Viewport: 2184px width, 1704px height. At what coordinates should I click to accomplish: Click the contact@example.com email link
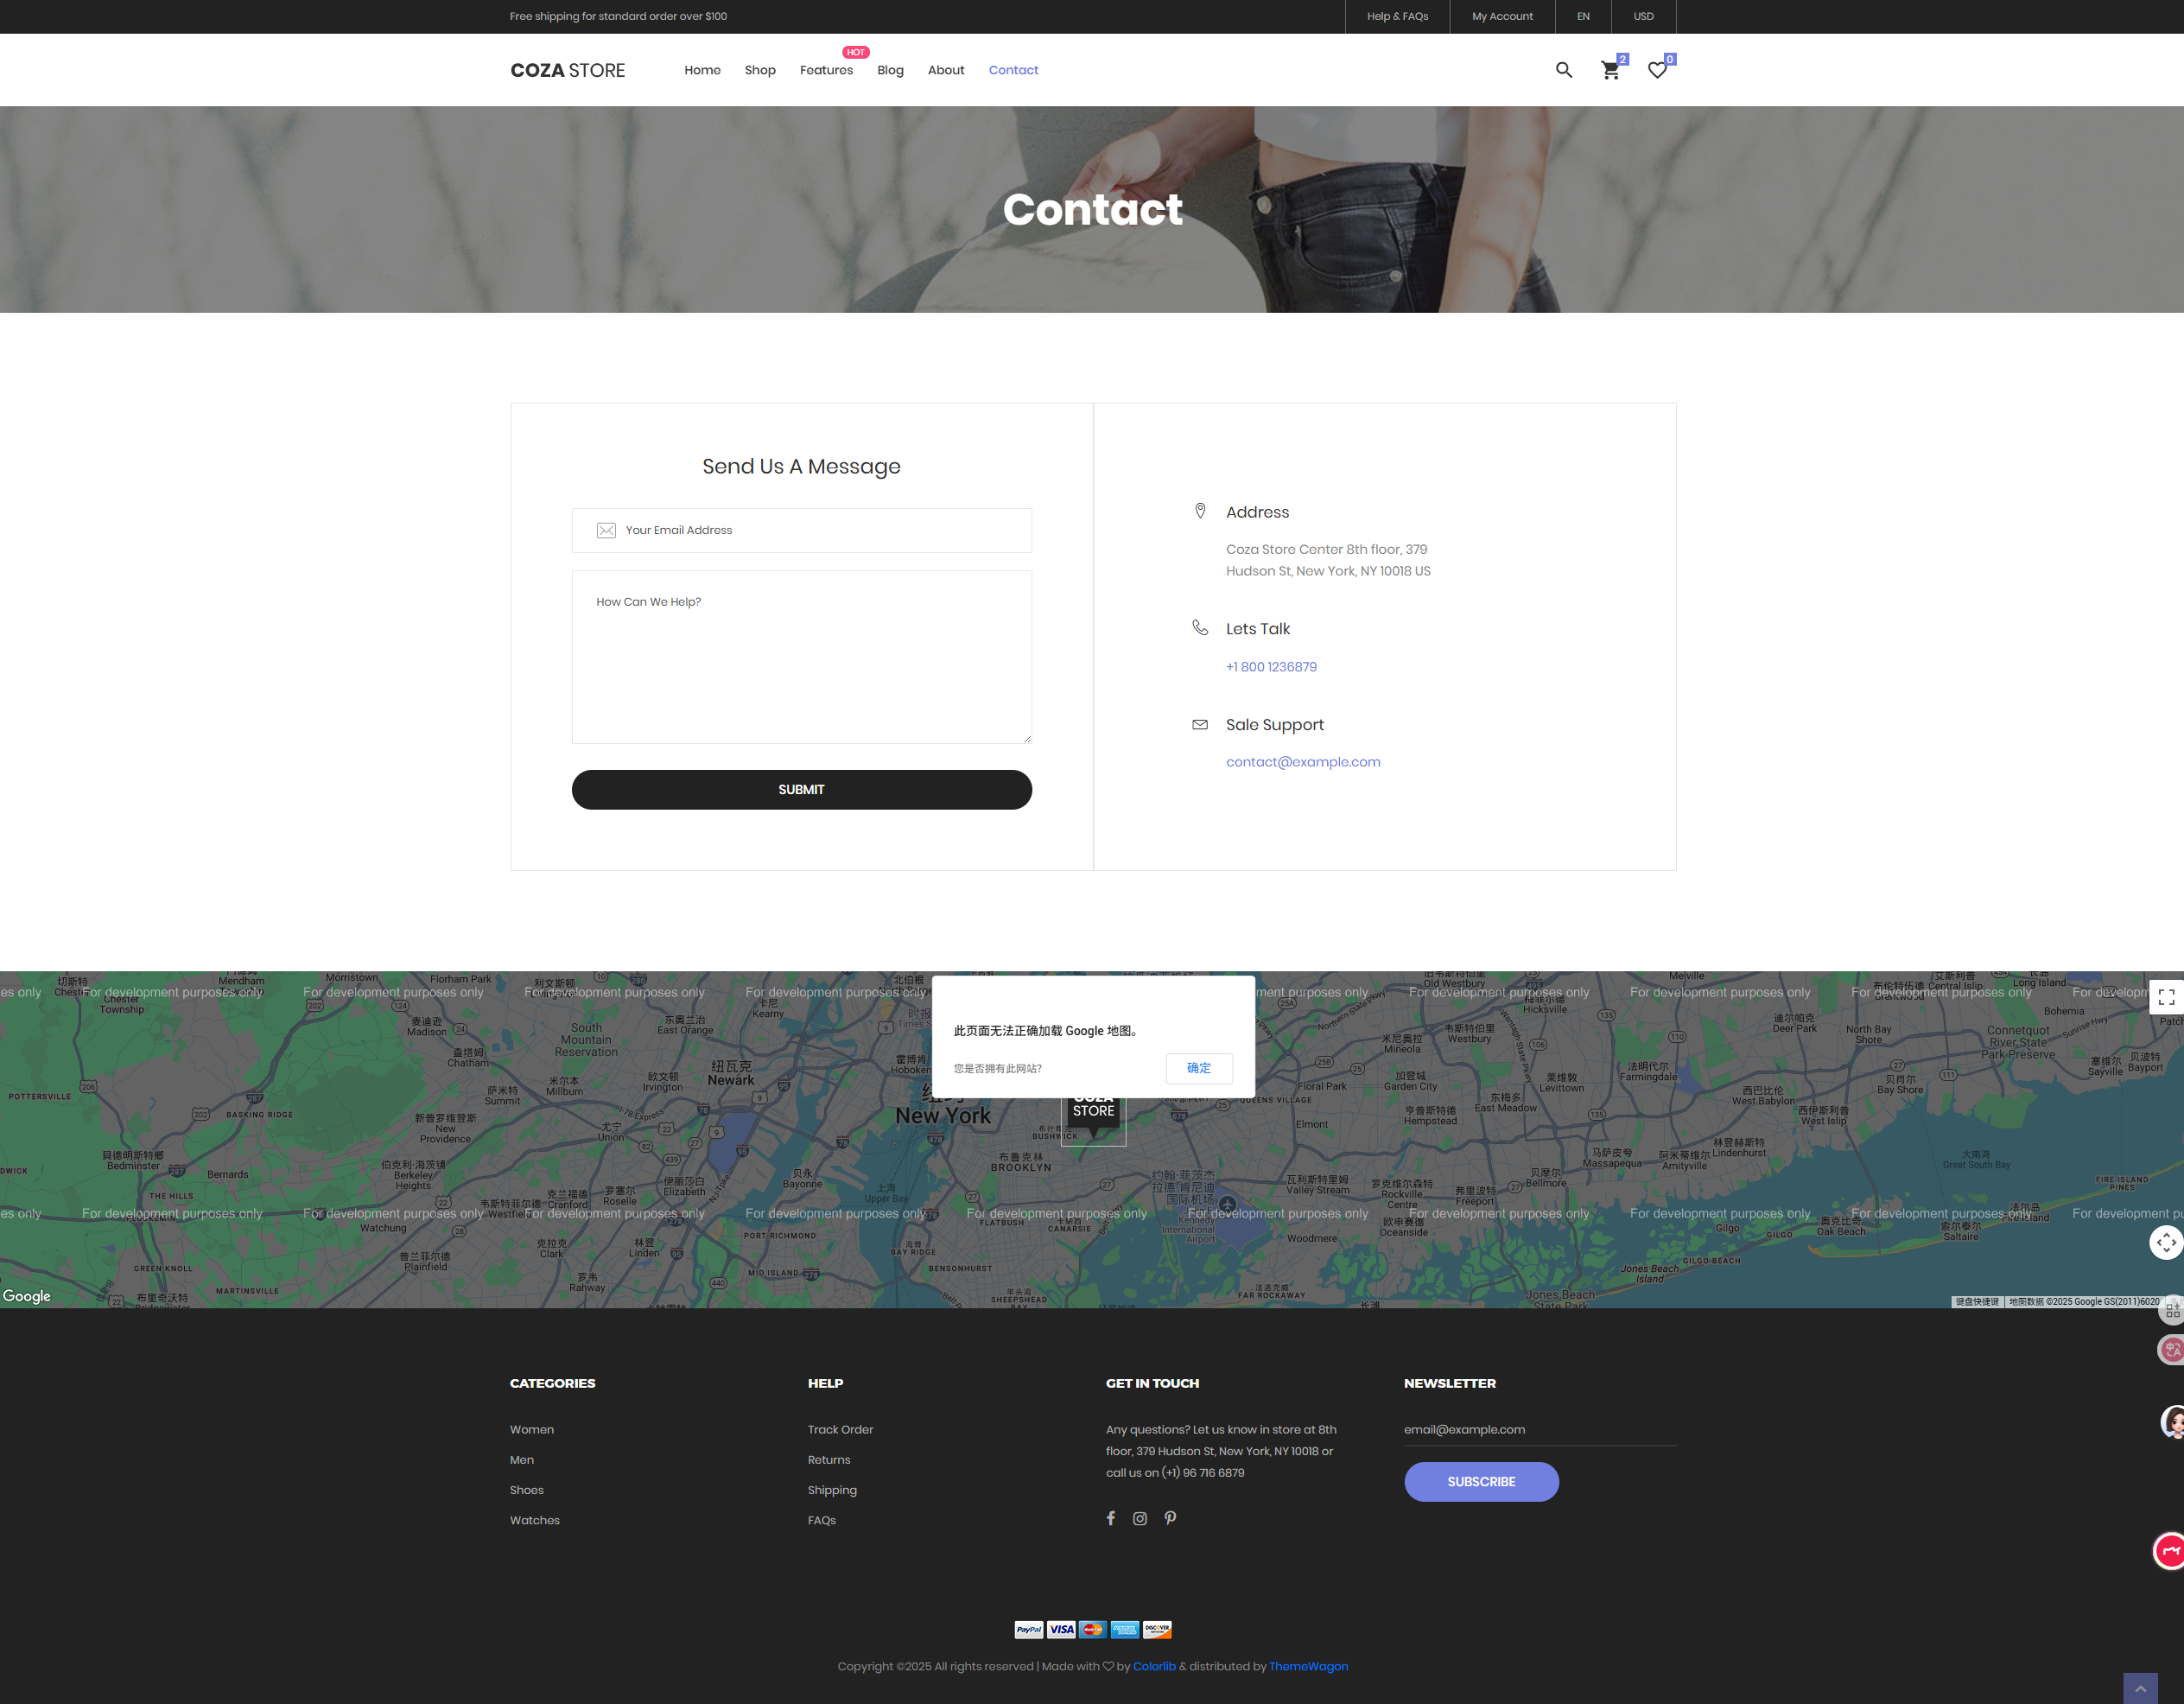pyautogui.click(x=1302, y=762)
